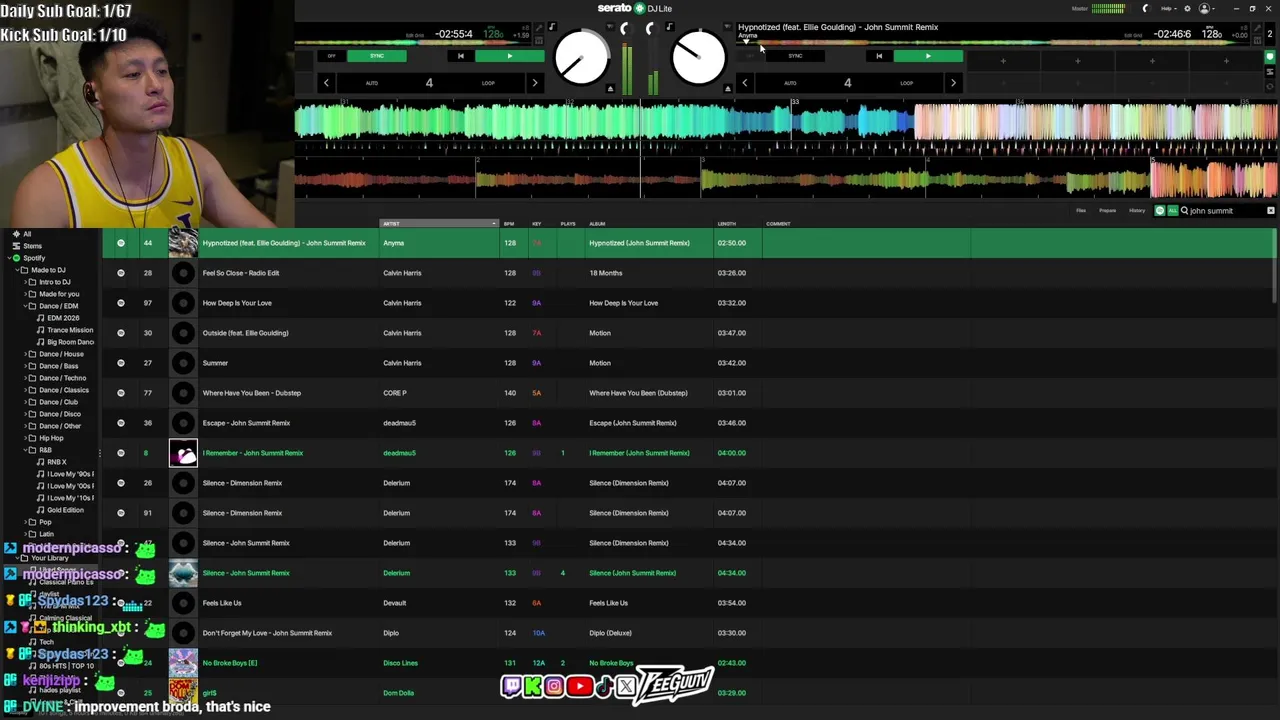The height and width of the screenshot is (720, 1280).
Task: Expand the Dance / House folder
Action: (x=27, y=354)
